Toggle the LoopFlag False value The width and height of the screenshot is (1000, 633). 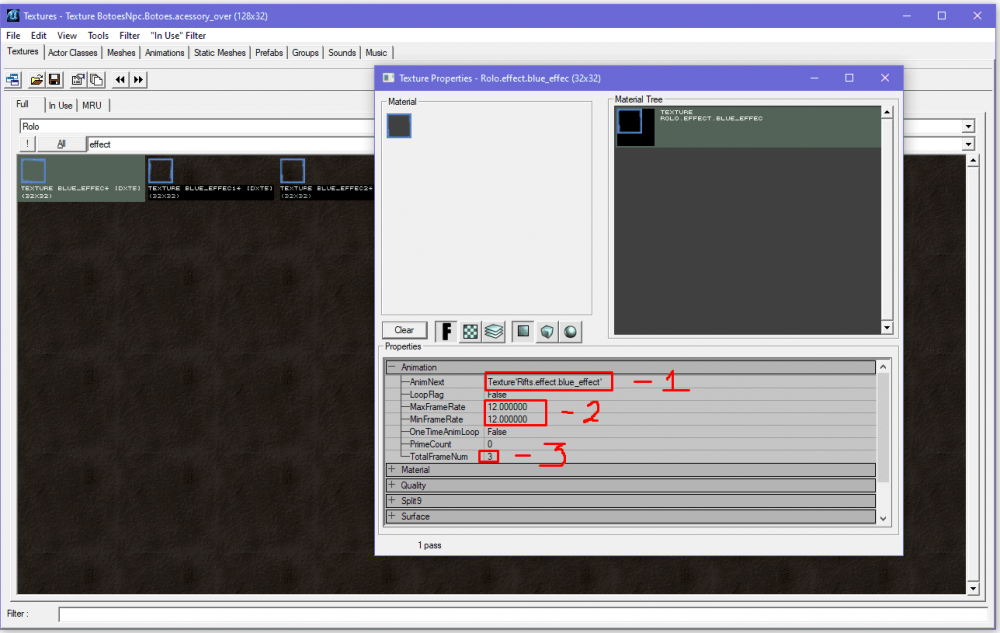(496, 394)
